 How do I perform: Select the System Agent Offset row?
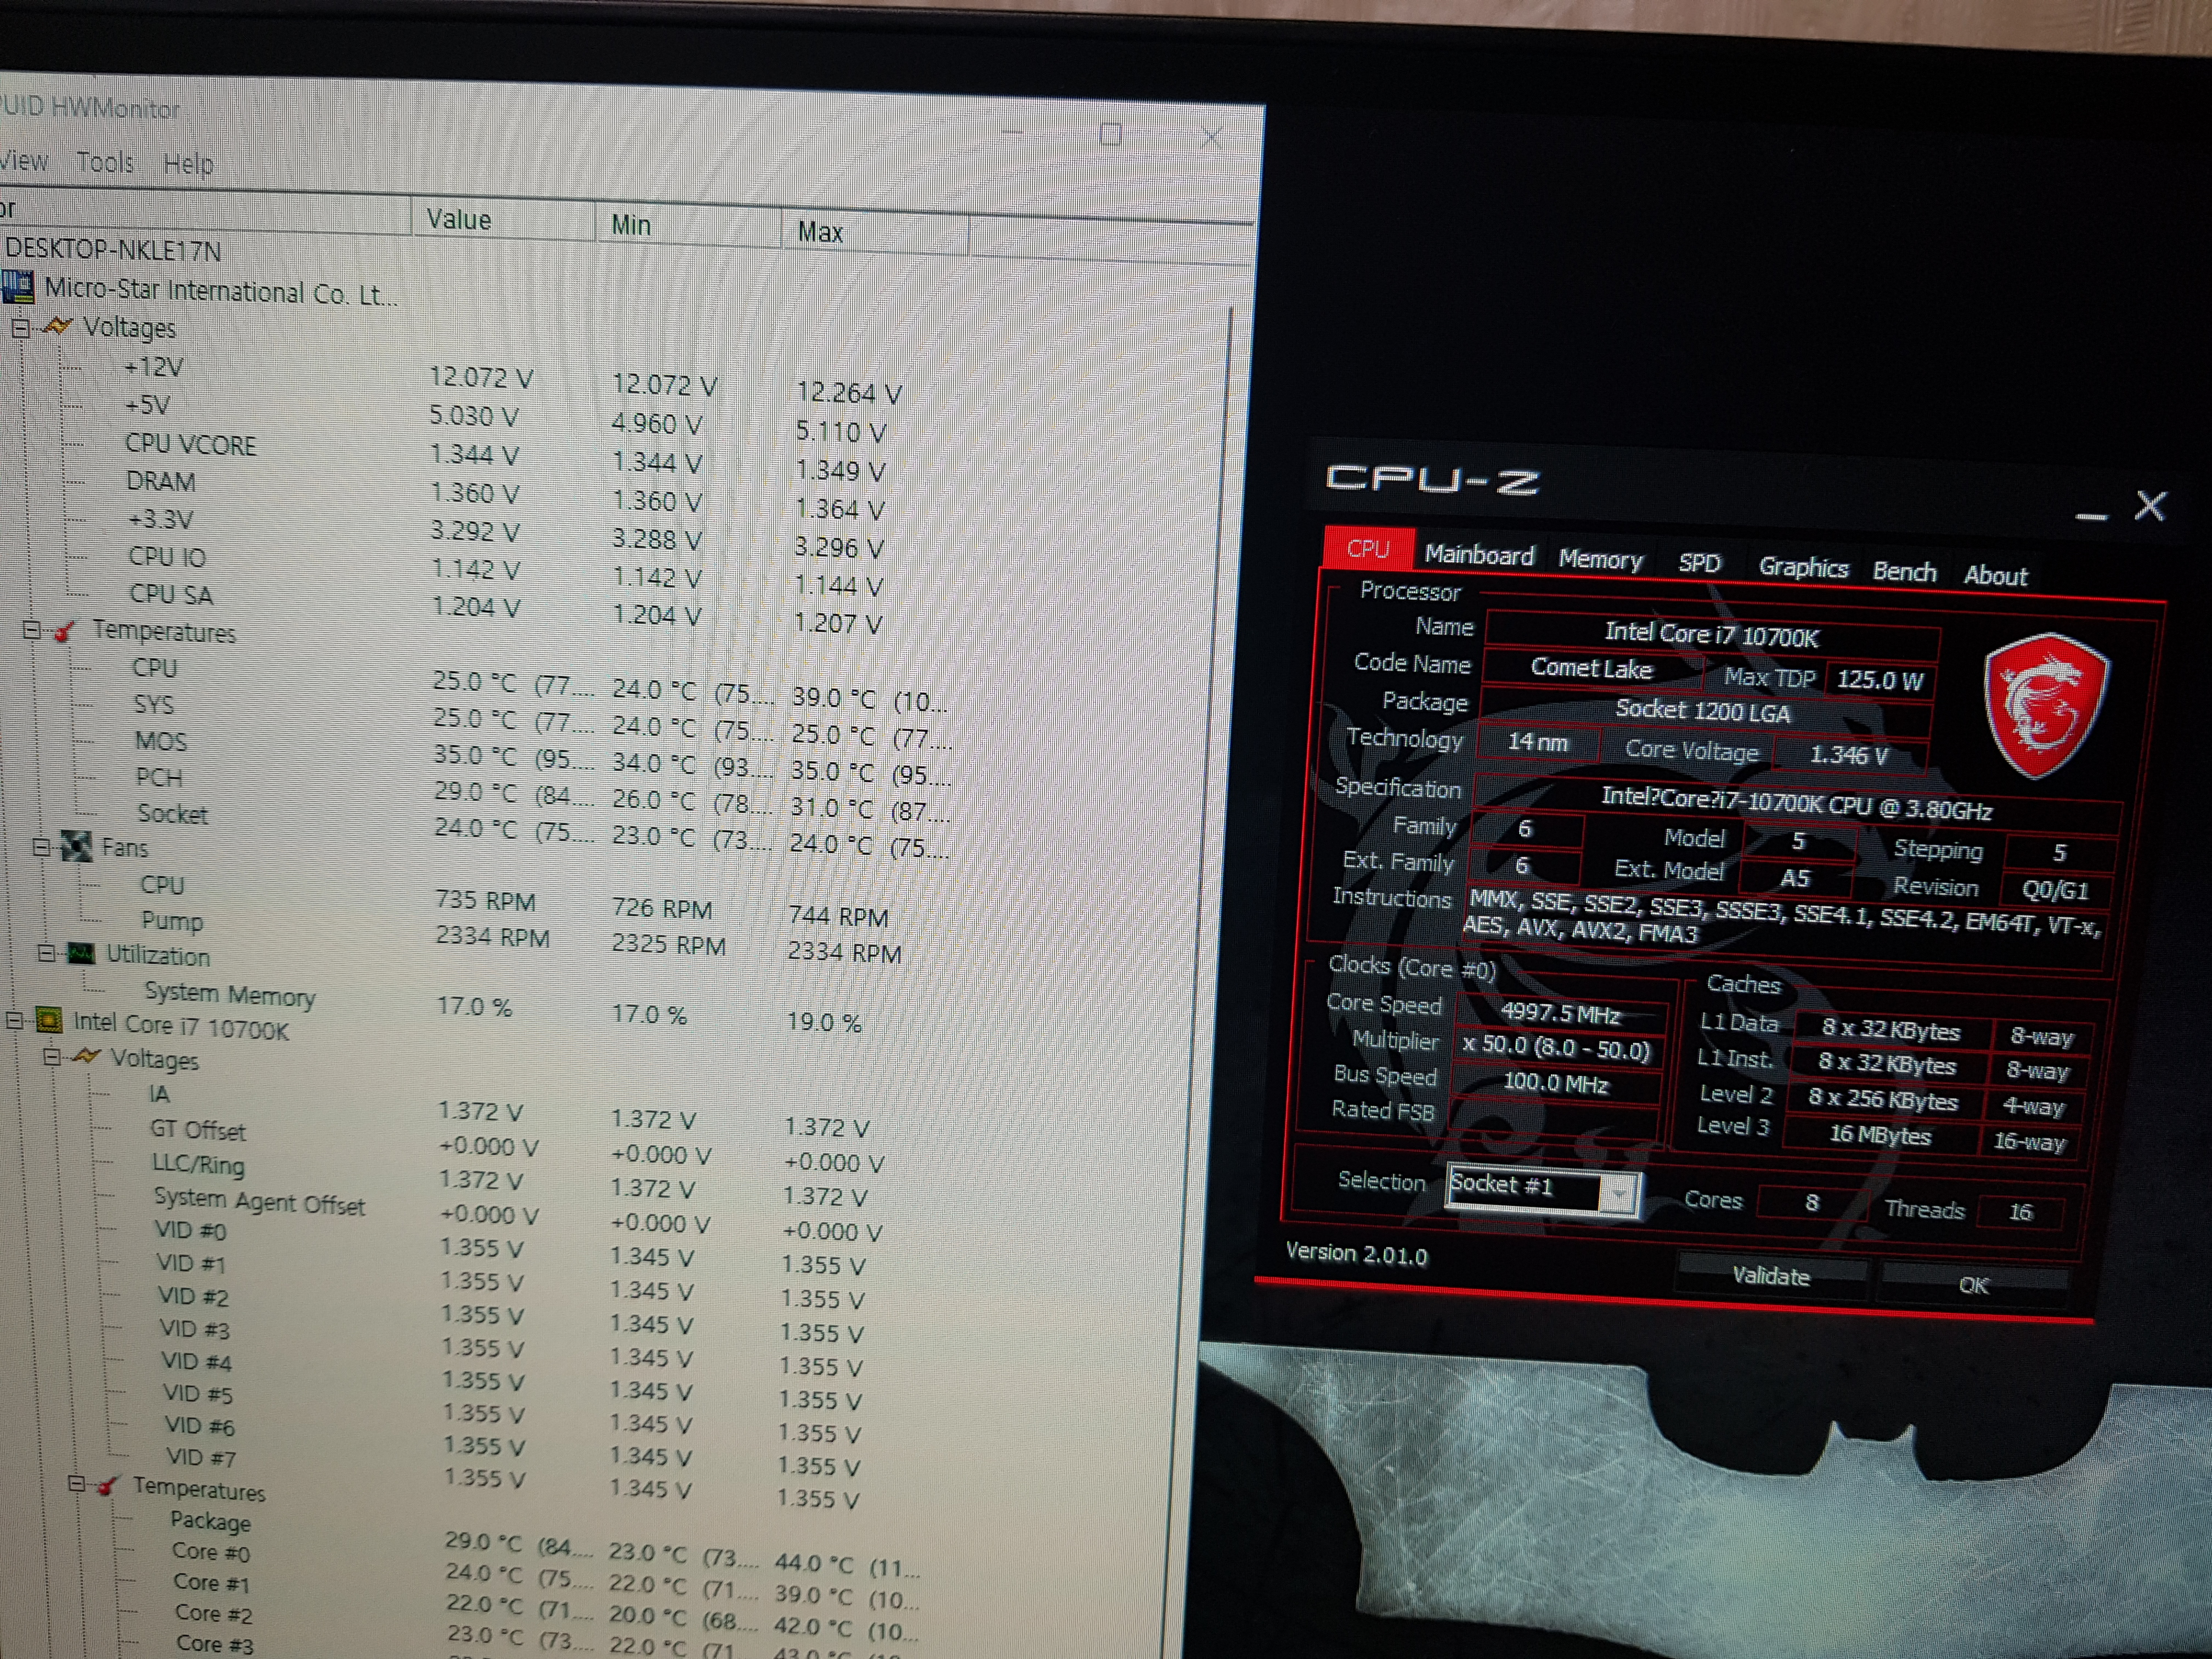pos(259,1201)
